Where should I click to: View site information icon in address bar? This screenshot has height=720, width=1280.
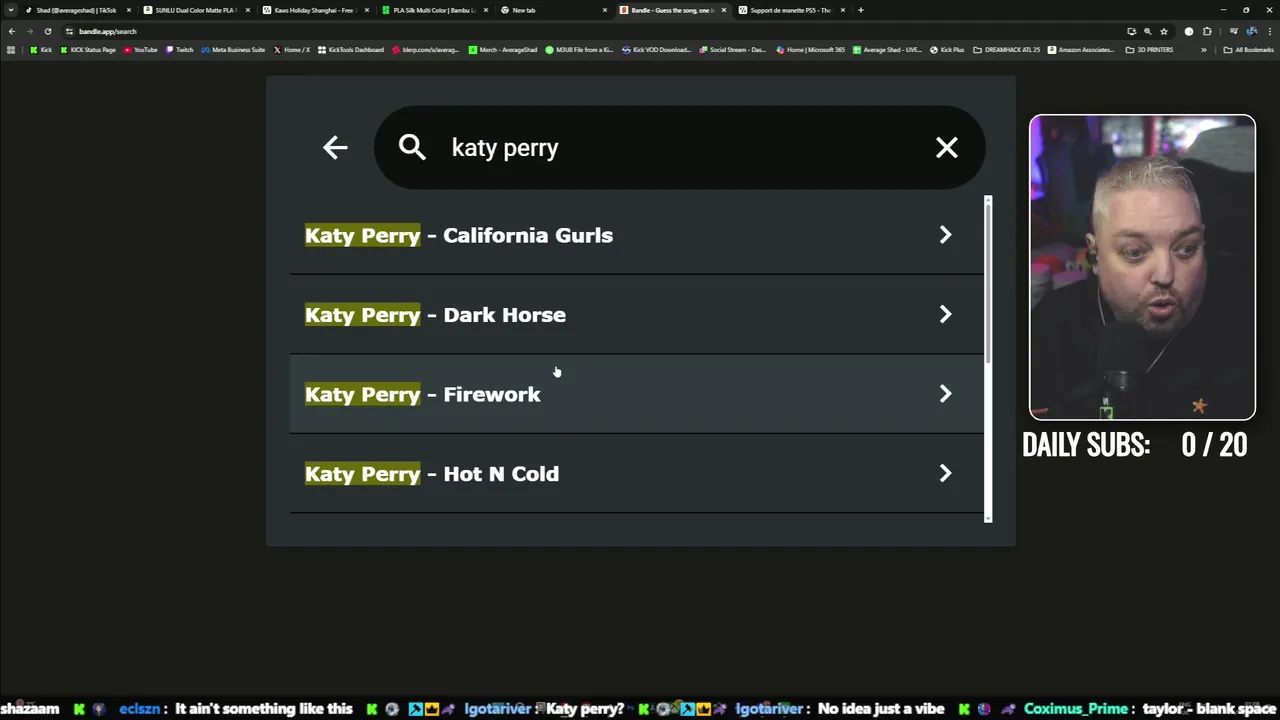point(69,31)
